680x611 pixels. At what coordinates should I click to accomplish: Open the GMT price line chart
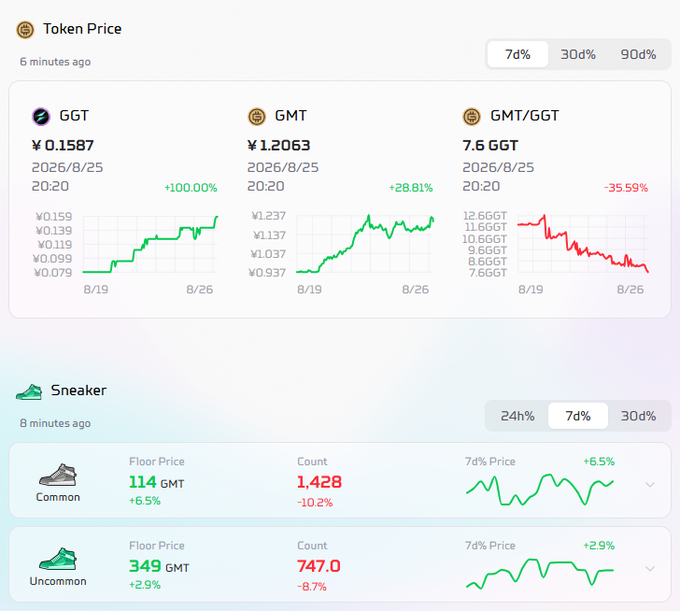(x=365, y=244)
